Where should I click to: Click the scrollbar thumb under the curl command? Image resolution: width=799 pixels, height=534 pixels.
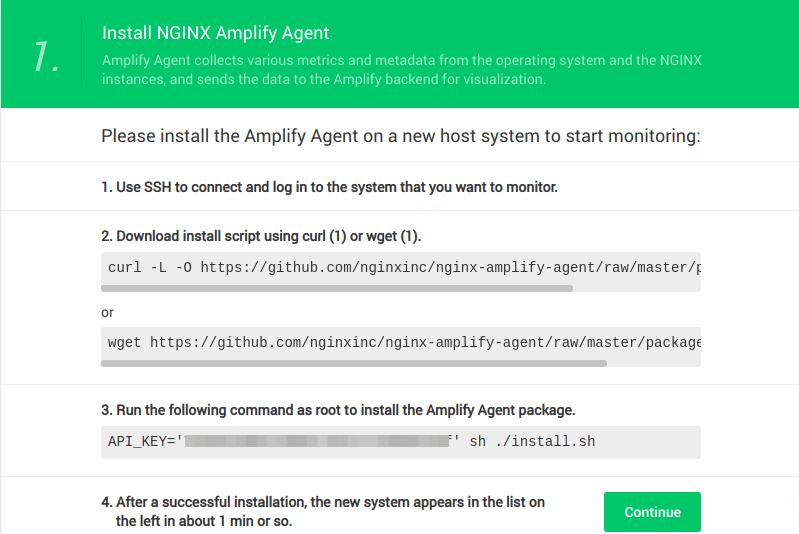pyautogui.click(x=337, y=288)
